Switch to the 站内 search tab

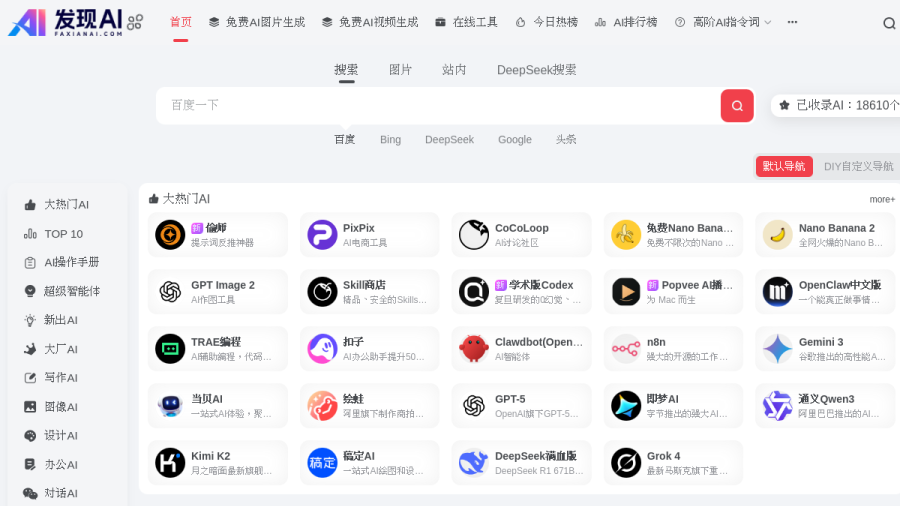[x=454, y=70]
